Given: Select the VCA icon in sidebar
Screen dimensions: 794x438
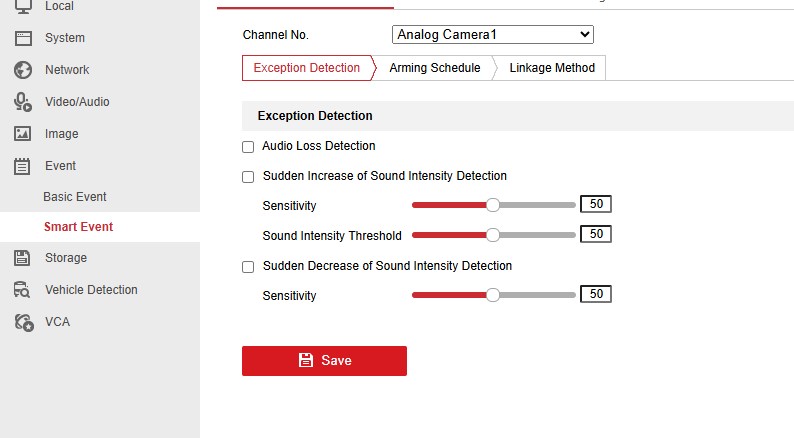Looking at the screenshot, I should tap(22, 322).
